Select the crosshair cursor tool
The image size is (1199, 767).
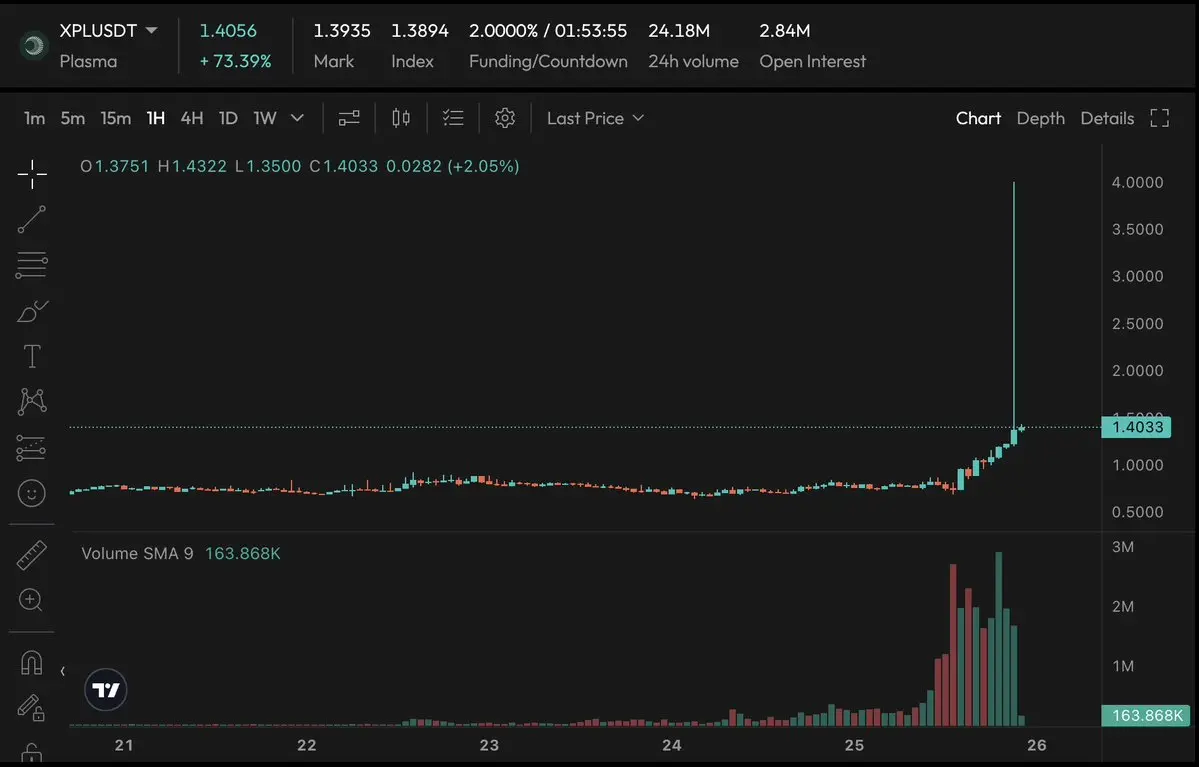pos(32,174)
